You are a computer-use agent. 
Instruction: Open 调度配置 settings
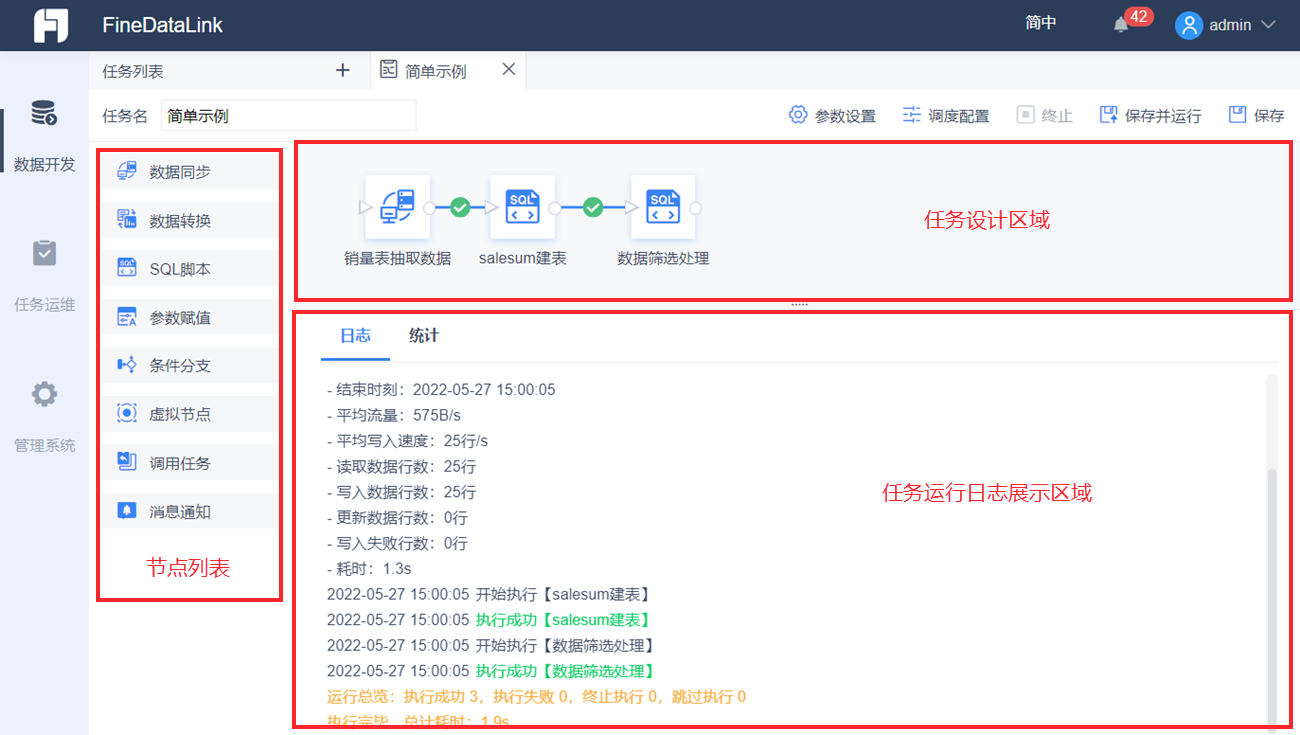[946, 116]
